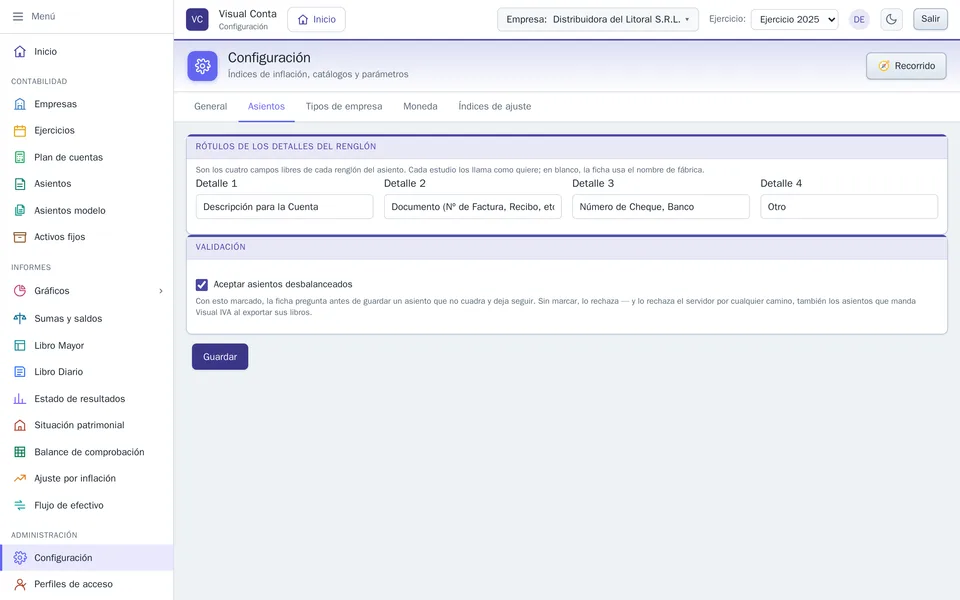Click the "Aceptar asientos desbalanceados" label text
The image size is (960, 600).
(x=283, y=285)
